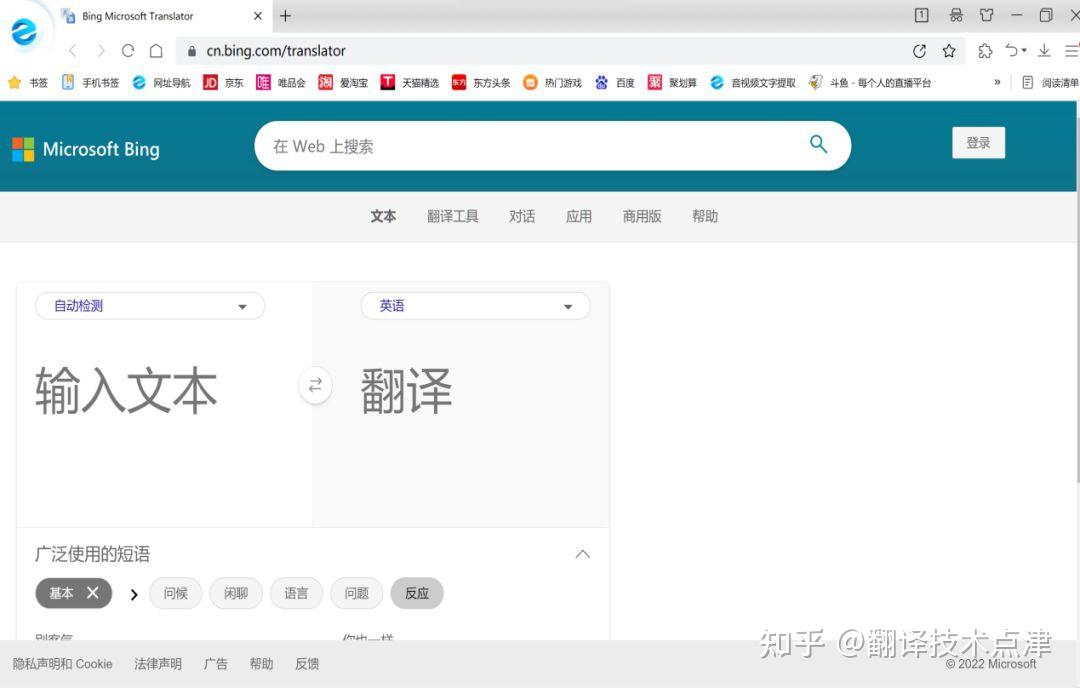
Task: Open the 隐私声明和Cookie link
Action: coord(62,663)
